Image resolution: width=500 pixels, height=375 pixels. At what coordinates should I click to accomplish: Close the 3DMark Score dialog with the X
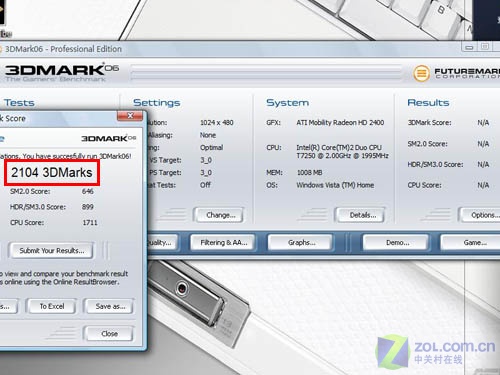(x=130, y=116)
